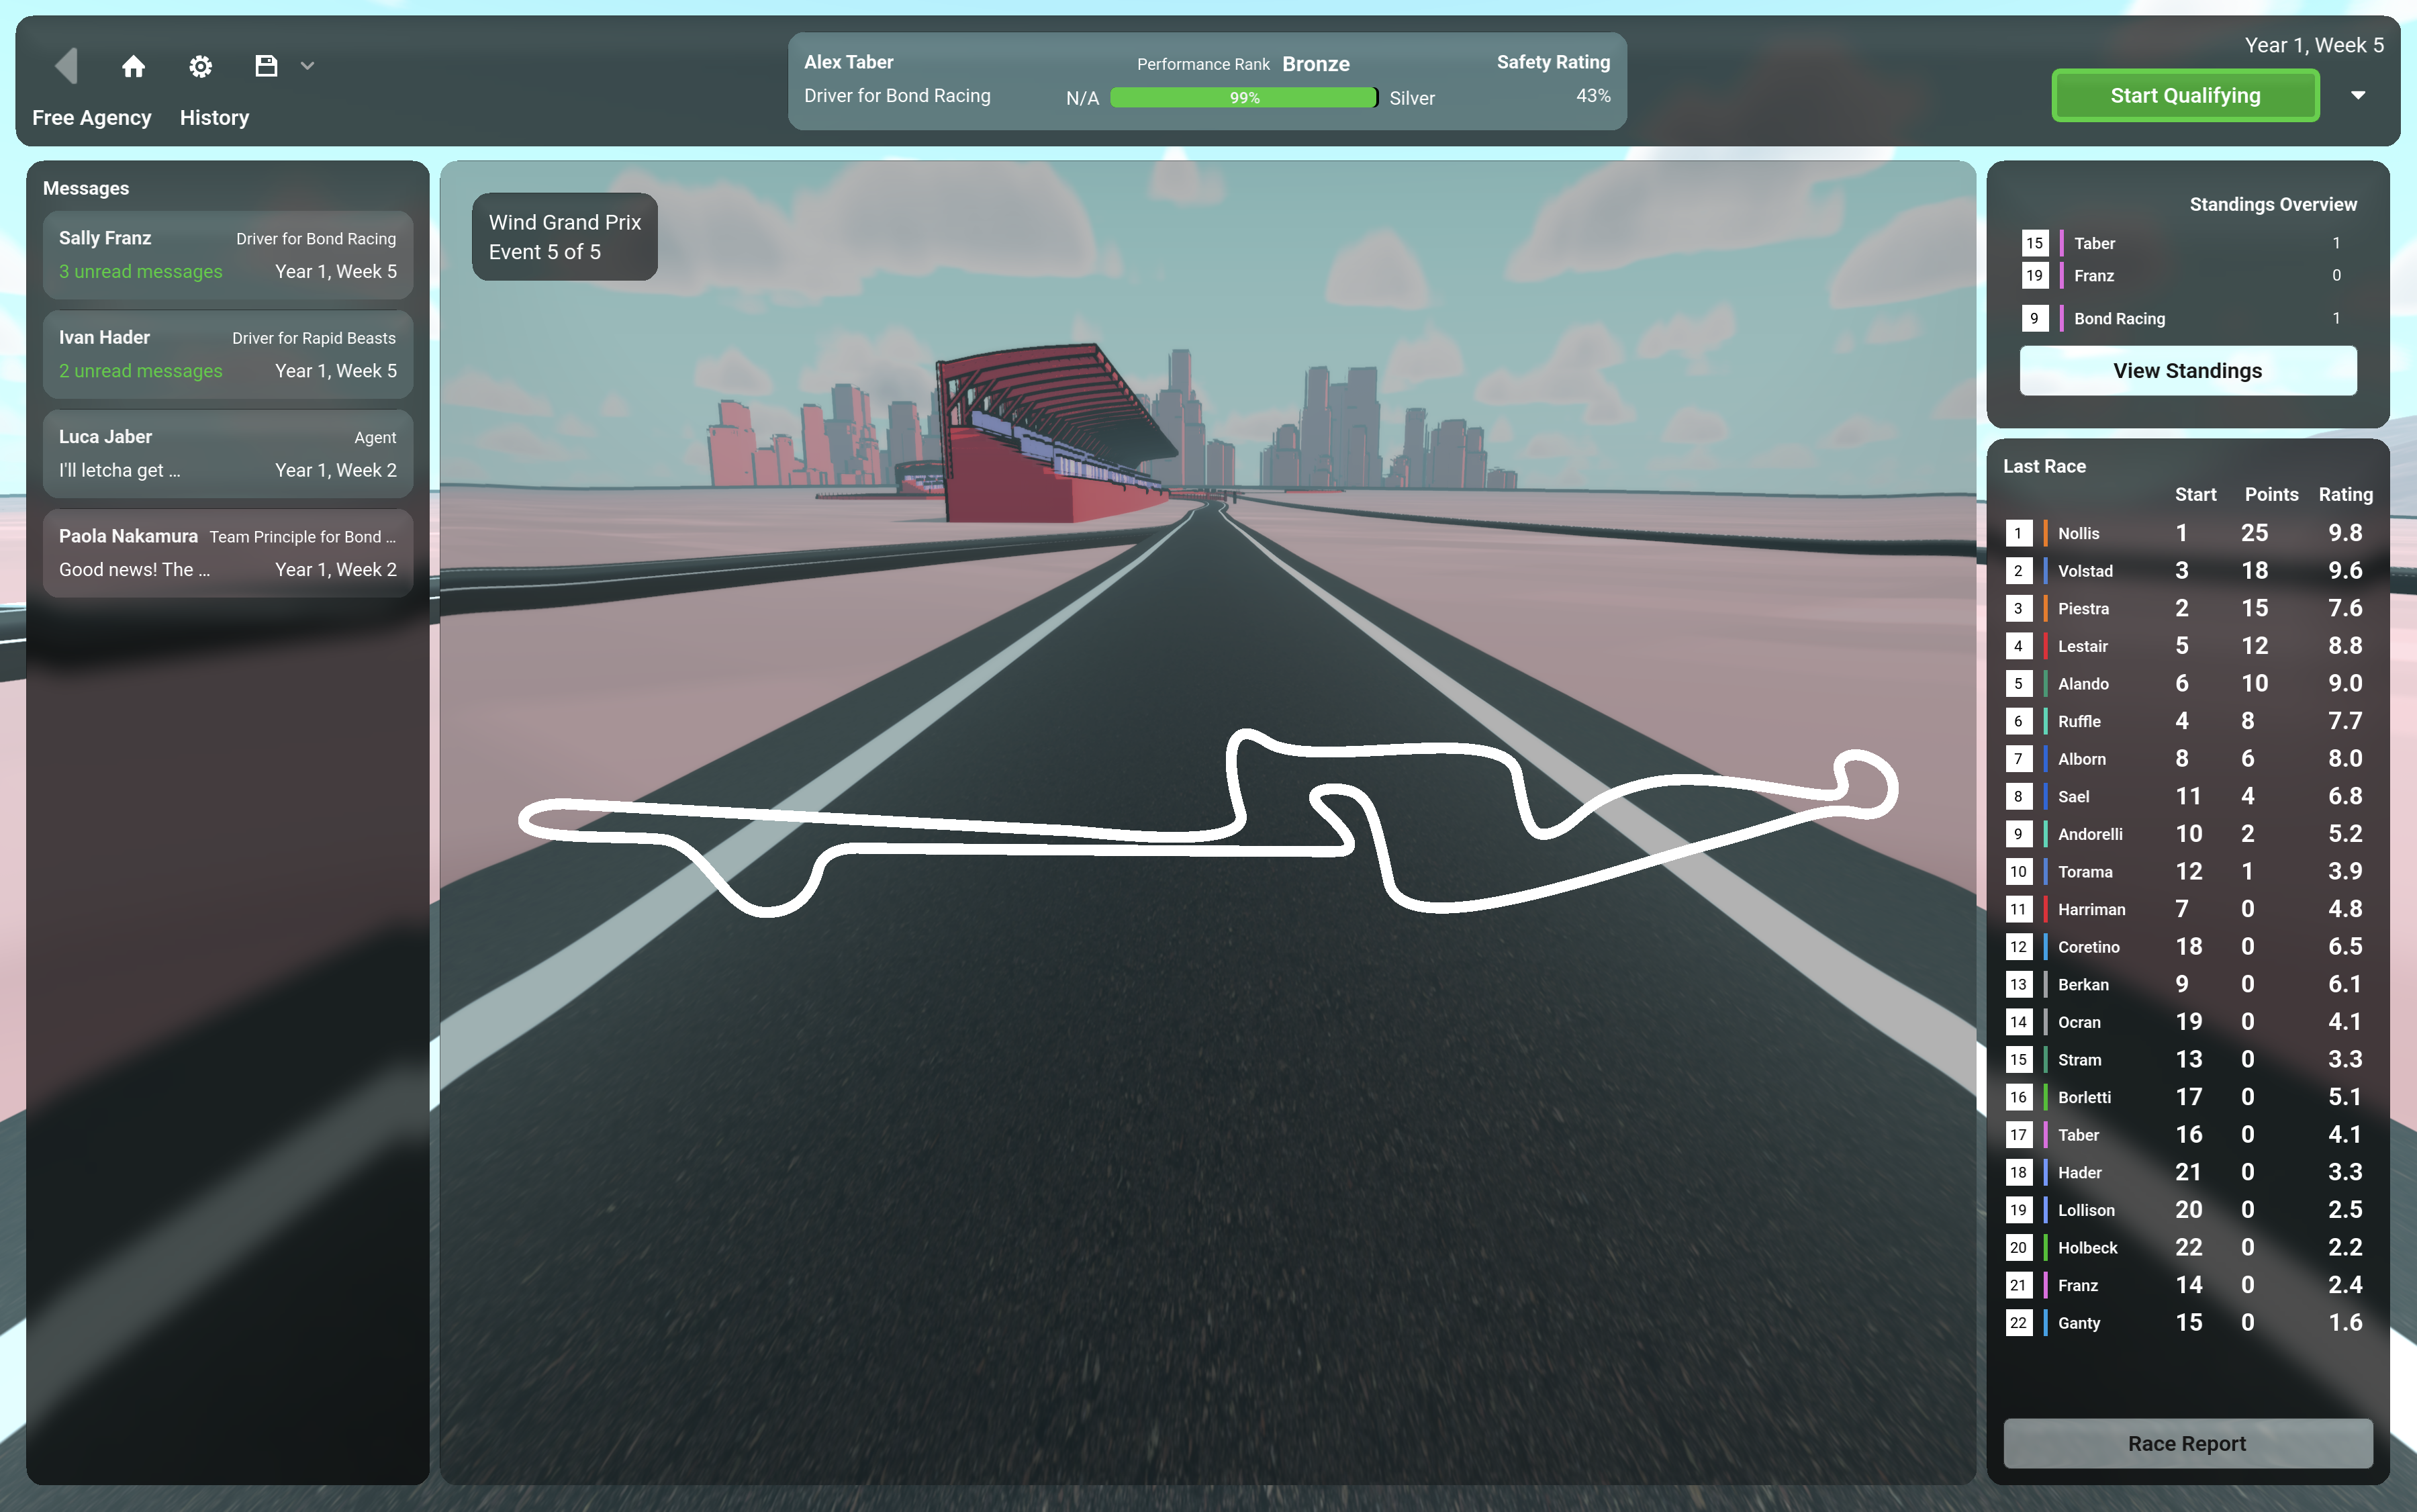This screenshot has width=2417, height=1512.
Task: Click the View Standings button
Action: [x=2187, y=371]
